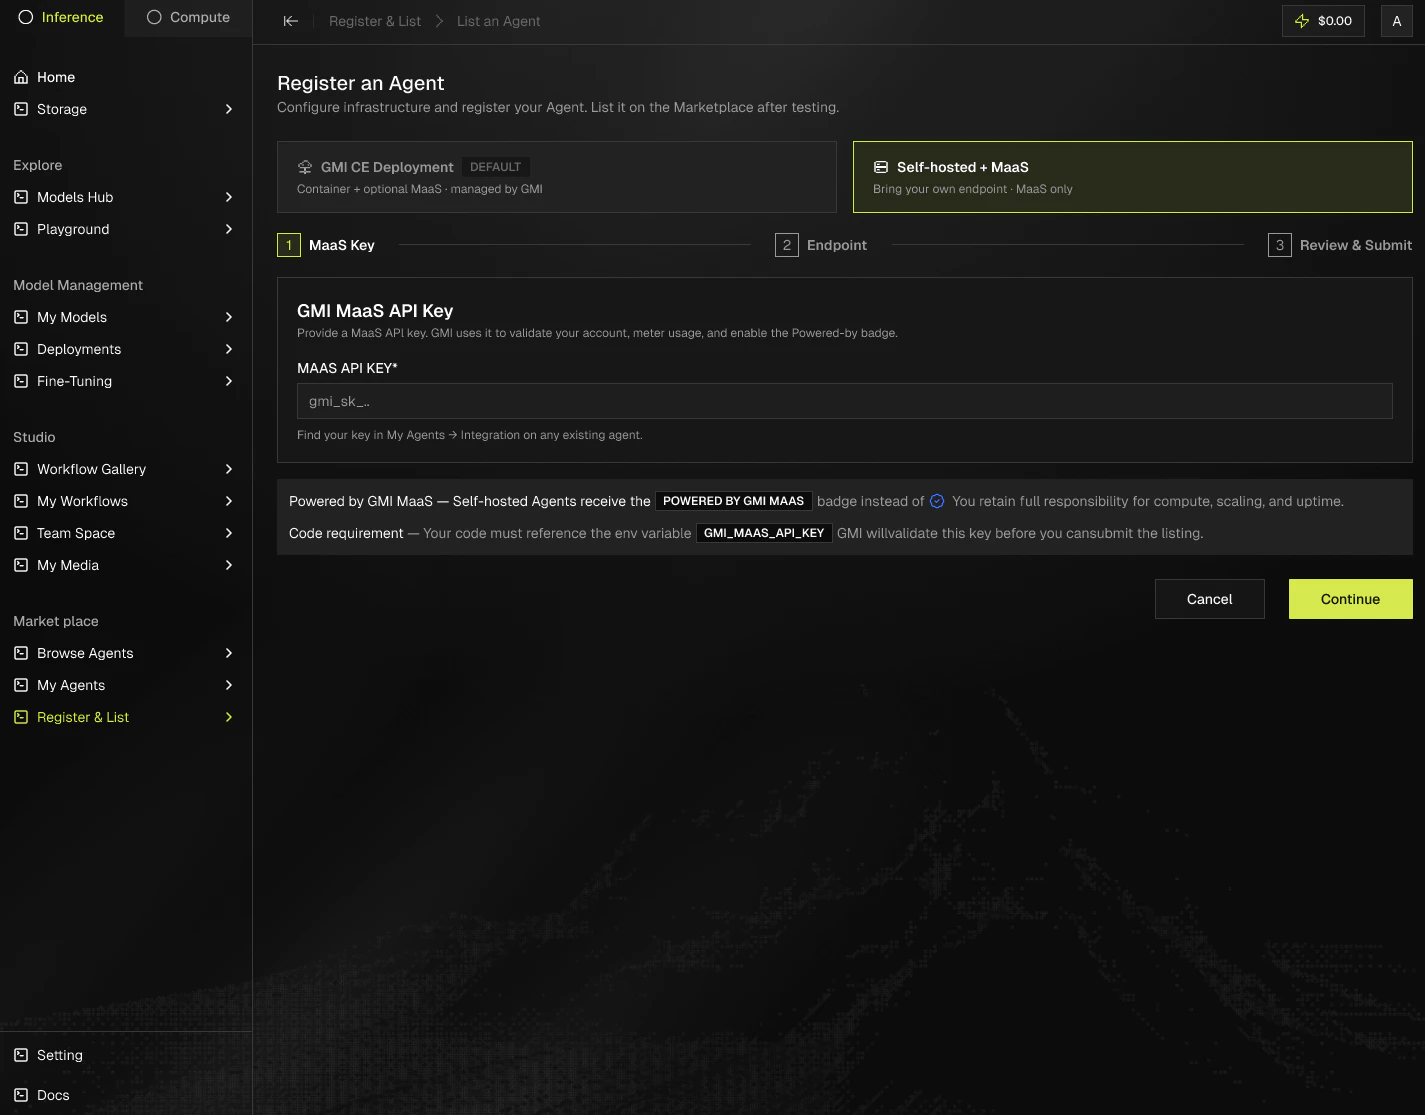Expand the My Media chevron
Viewport: 1425px width, 1115px height.
point(229,565)
